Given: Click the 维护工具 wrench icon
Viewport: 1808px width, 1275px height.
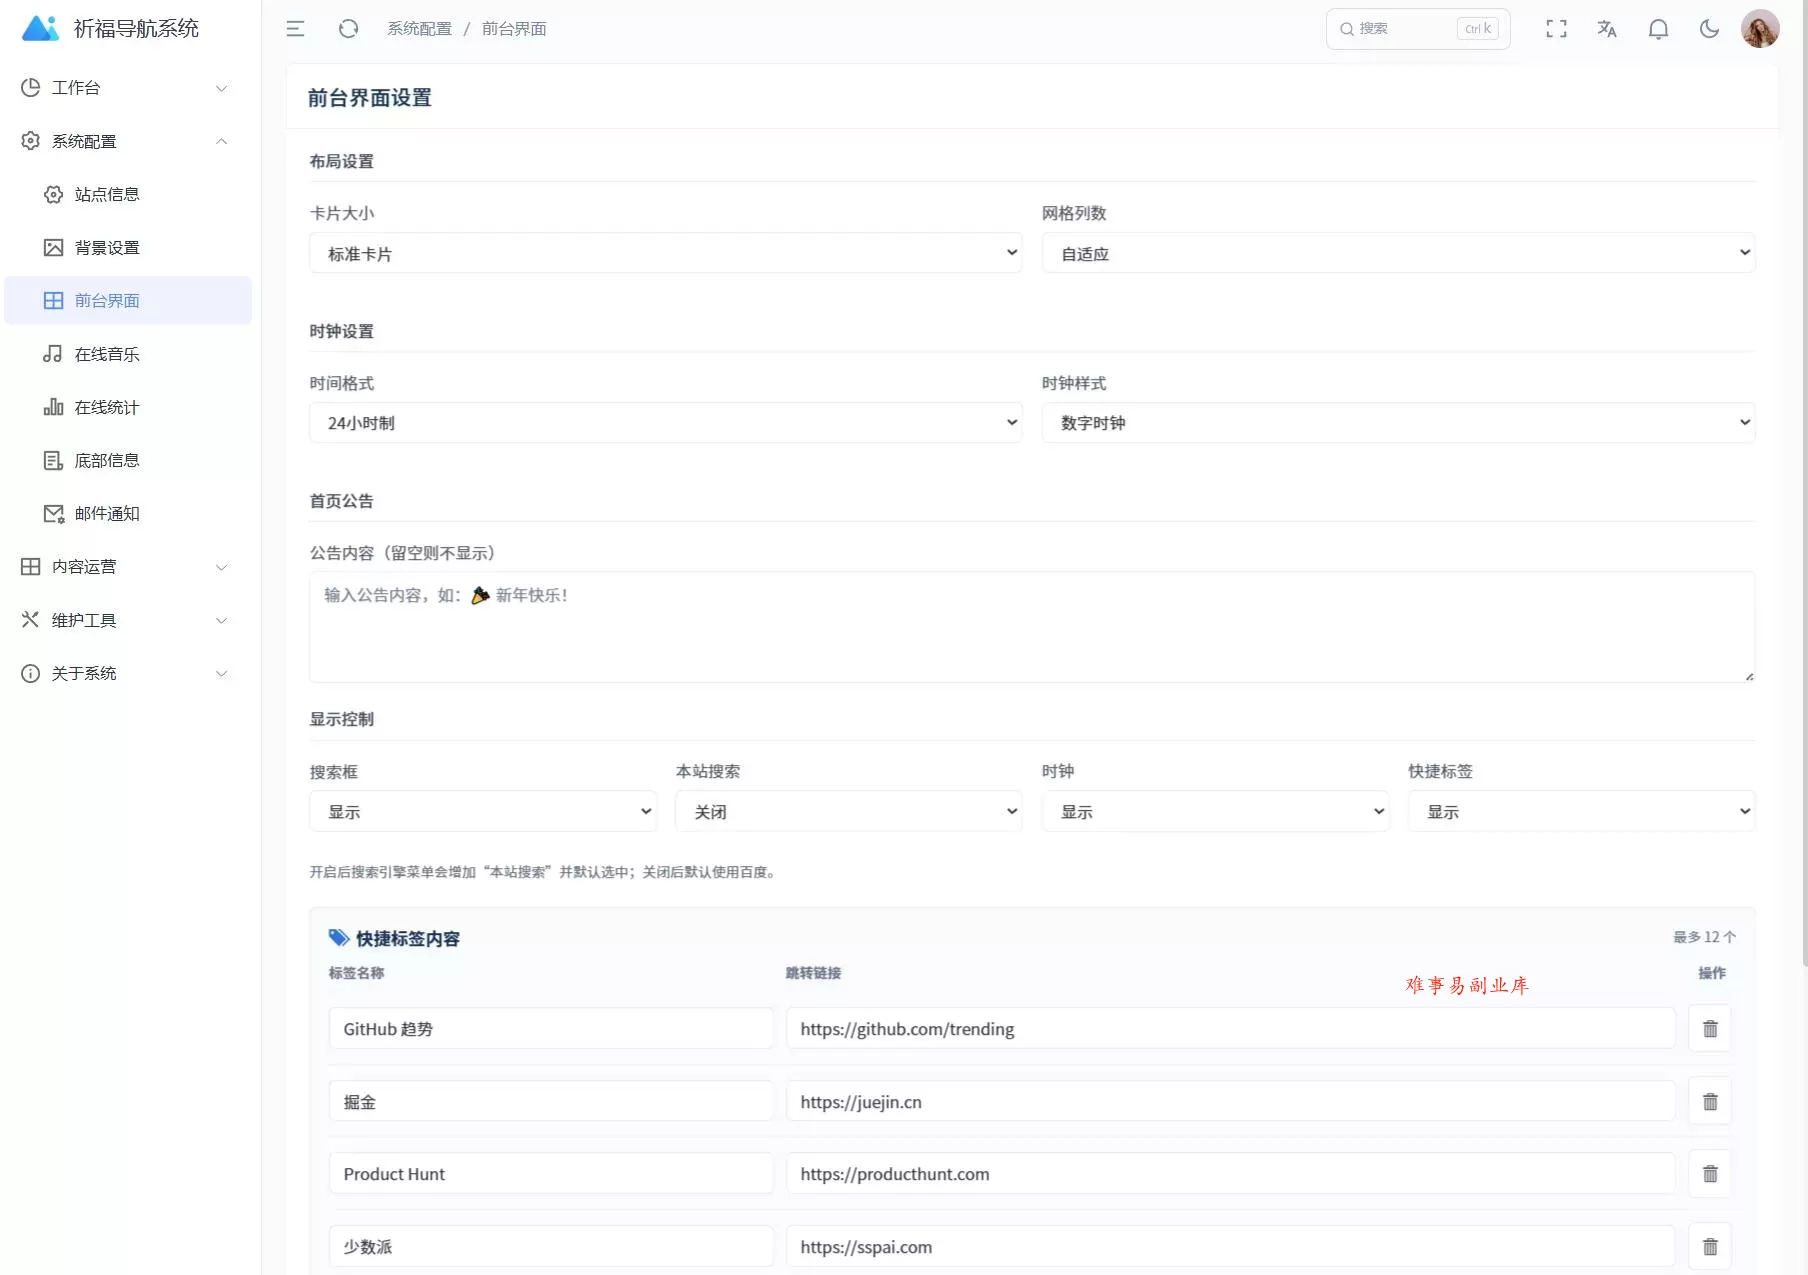Looking at the screenshot, I should [x=31, y=620].
